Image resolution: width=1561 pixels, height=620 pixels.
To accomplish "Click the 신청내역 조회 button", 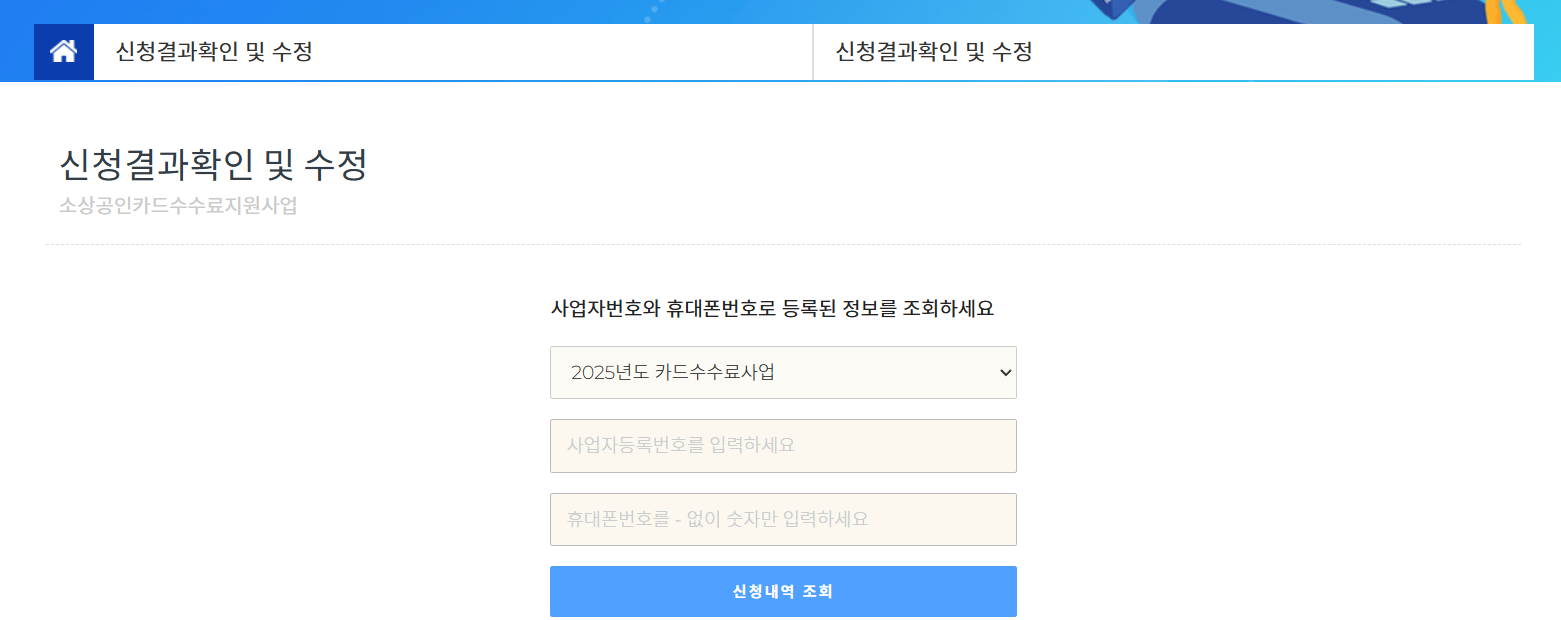I will click(783, 592).
